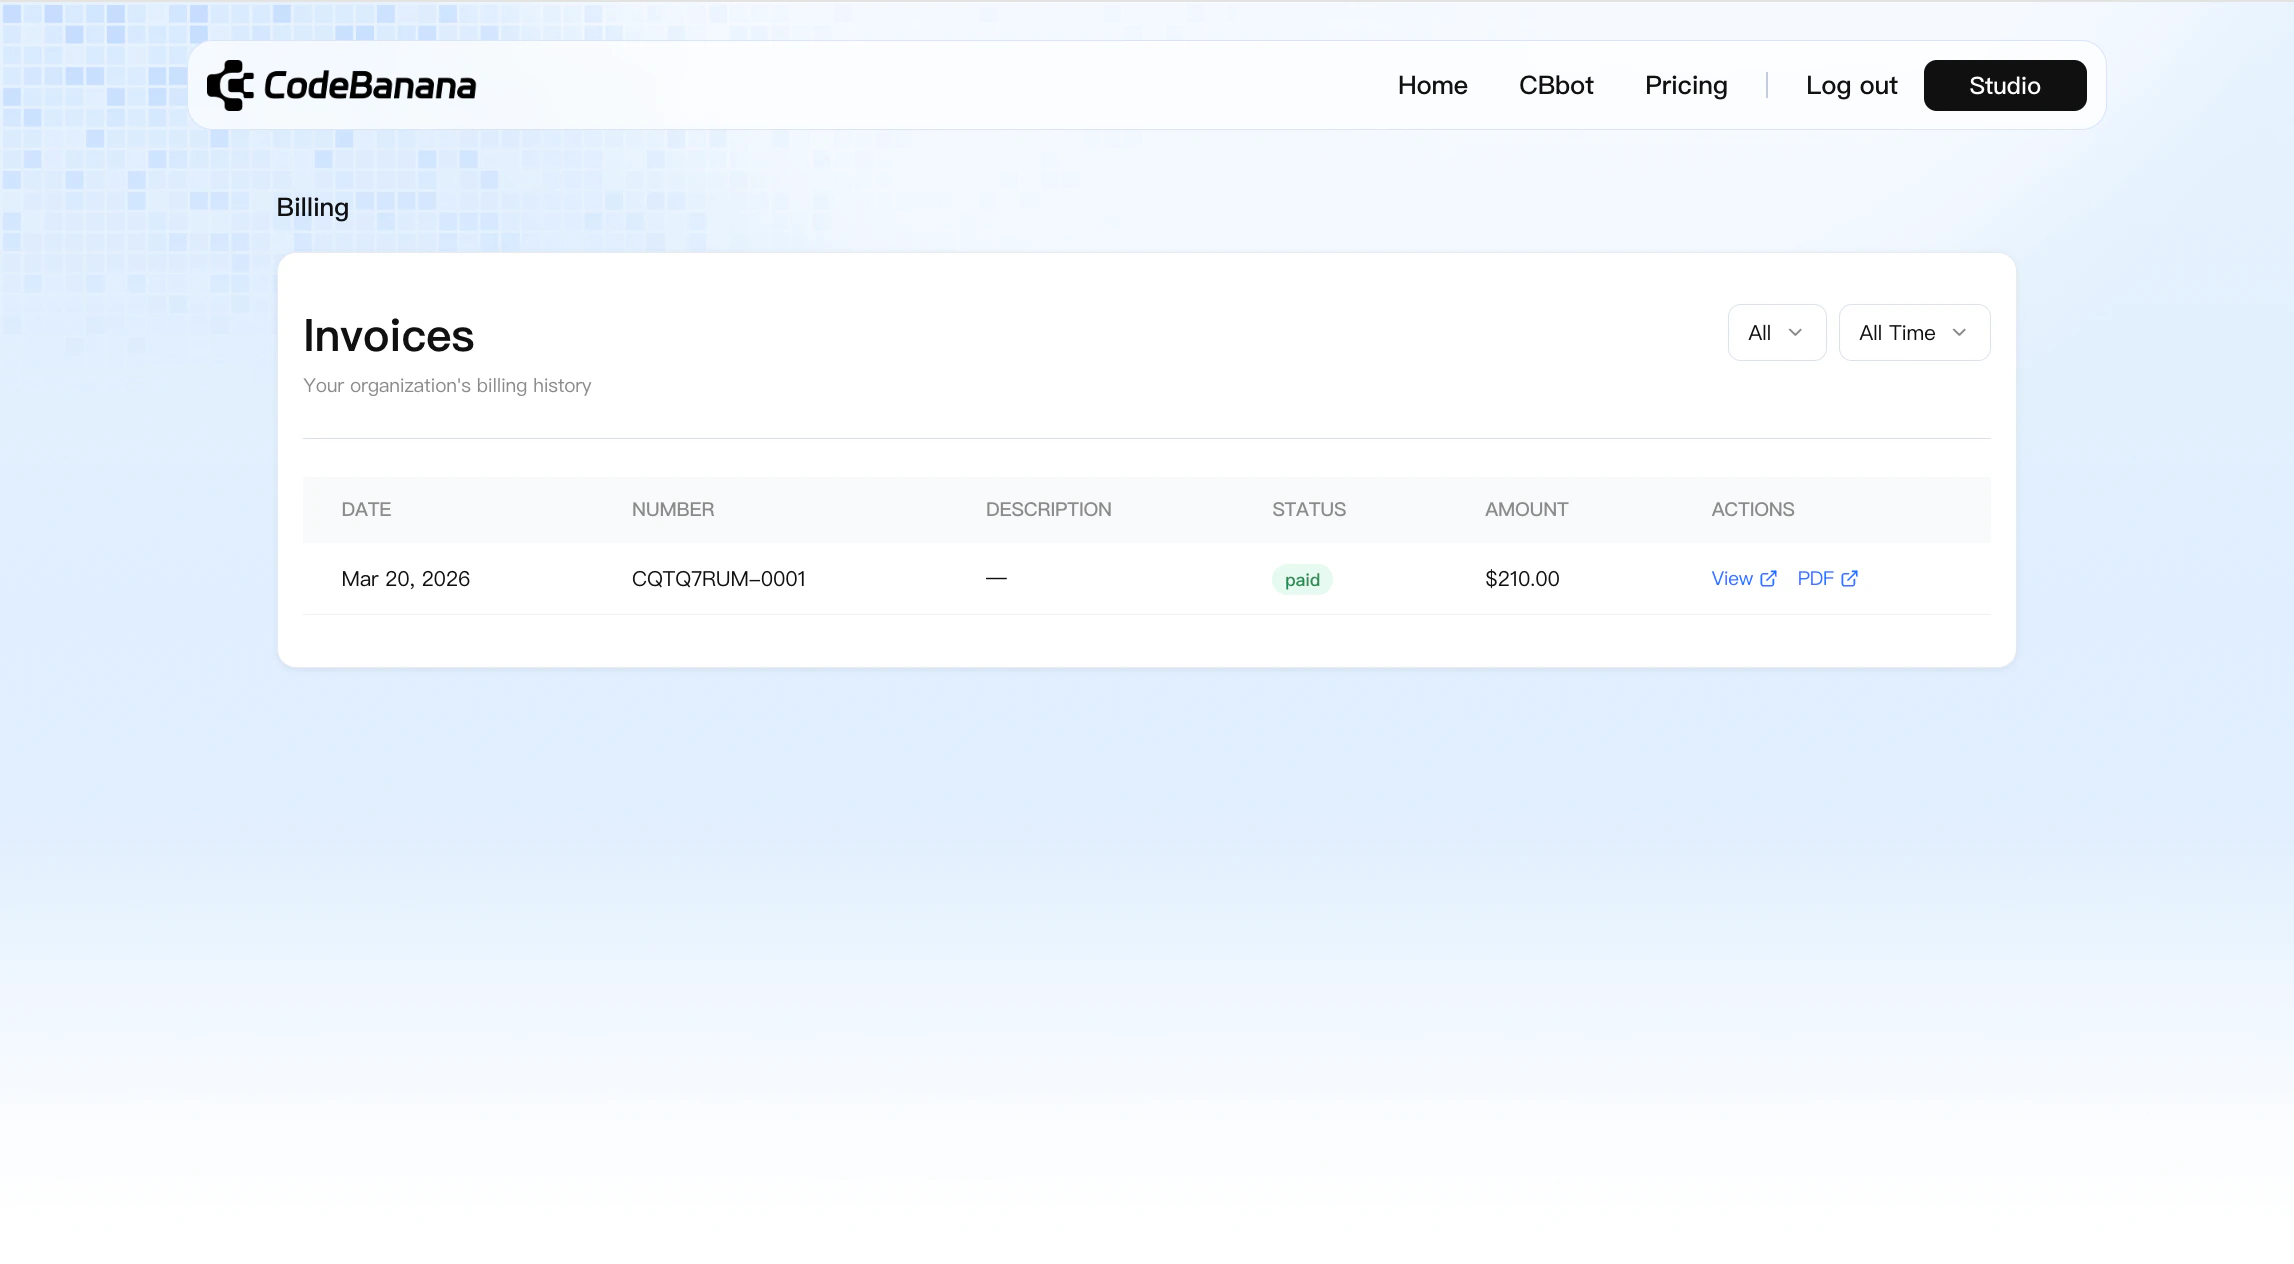Click the chevron arrow in All Time filter
Image resolution: width=2294 pixels, height=1264 pixels.
click(1959, 333)
